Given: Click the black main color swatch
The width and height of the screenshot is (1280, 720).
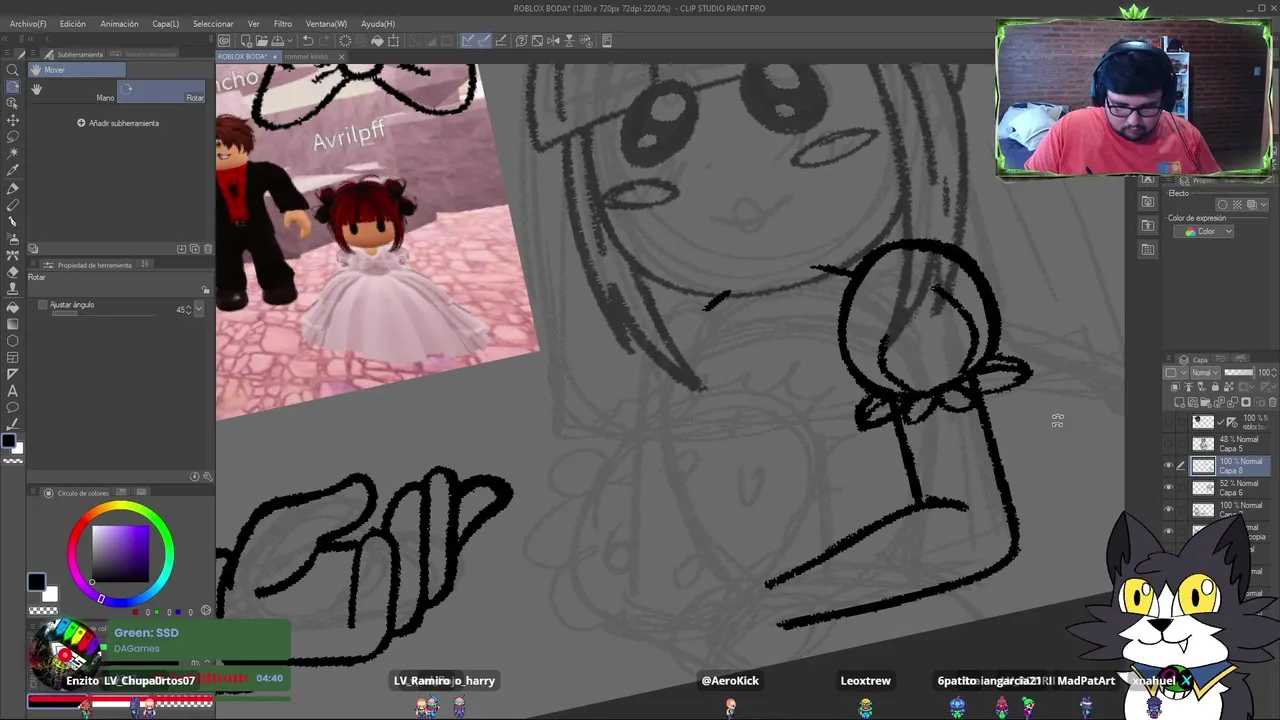Looking at the screenshot, I should (36, 582).
